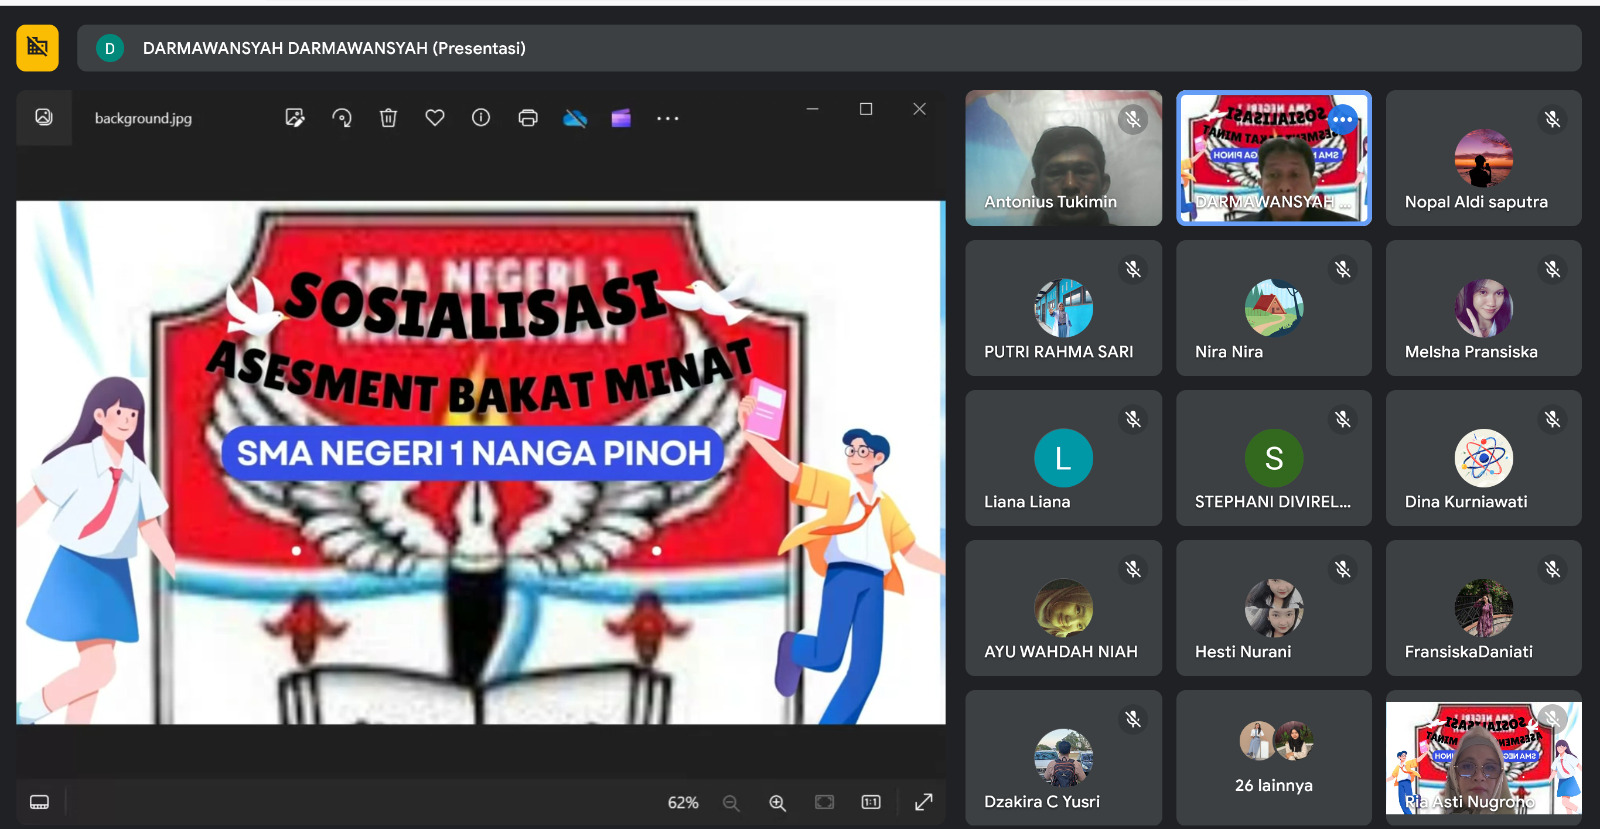Select Antonius Tukimin's video tile
The image size is (1600, 829).
pos(1063,158)
